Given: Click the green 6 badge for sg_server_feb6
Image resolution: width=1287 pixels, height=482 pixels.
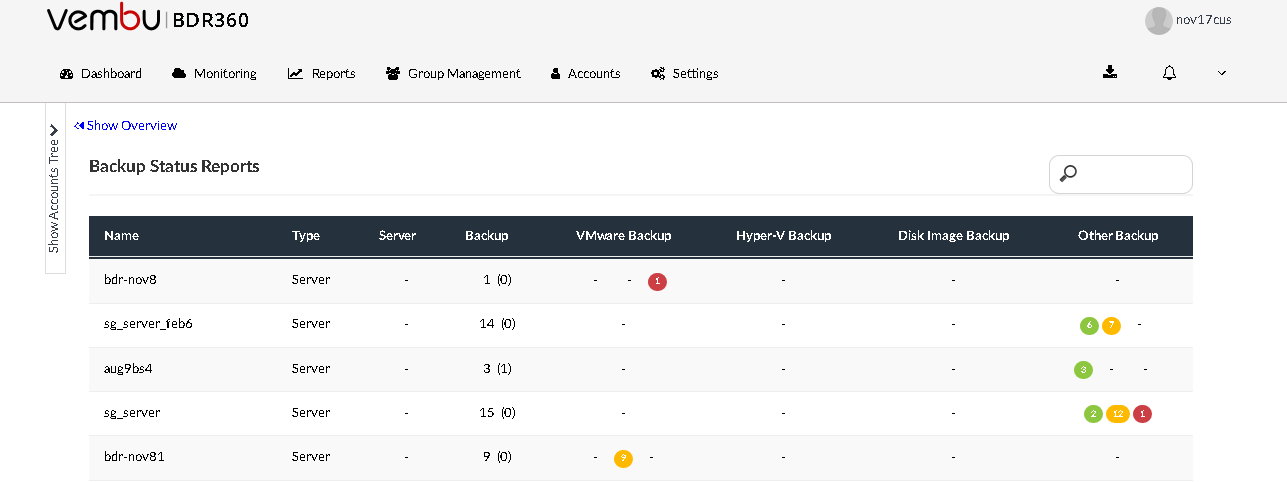Looking at the screenshot, I should pyautogui.click(x=1089, y=325).
